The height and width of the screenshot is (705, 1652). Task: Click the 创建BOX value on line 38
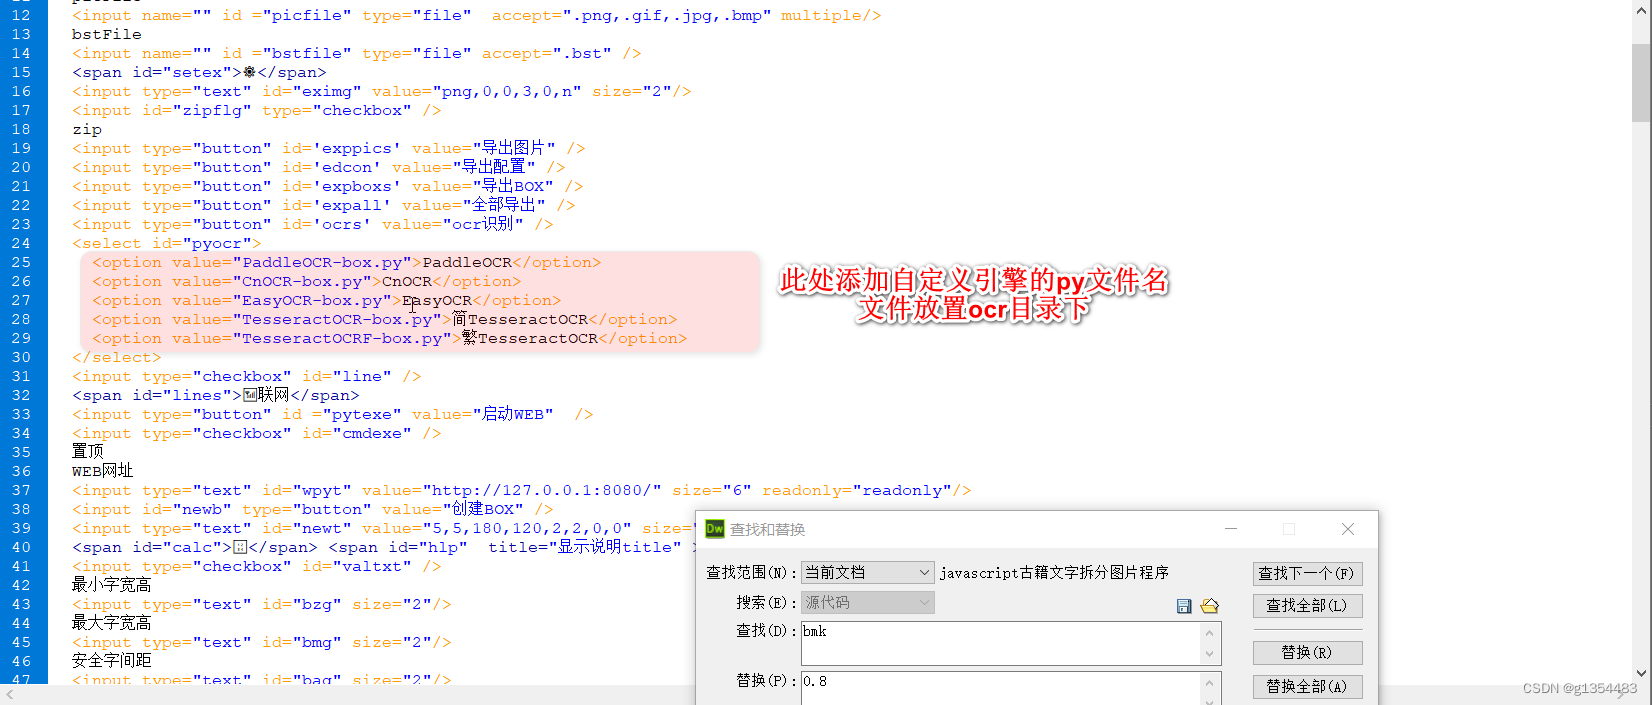click(x=483, y=509)
